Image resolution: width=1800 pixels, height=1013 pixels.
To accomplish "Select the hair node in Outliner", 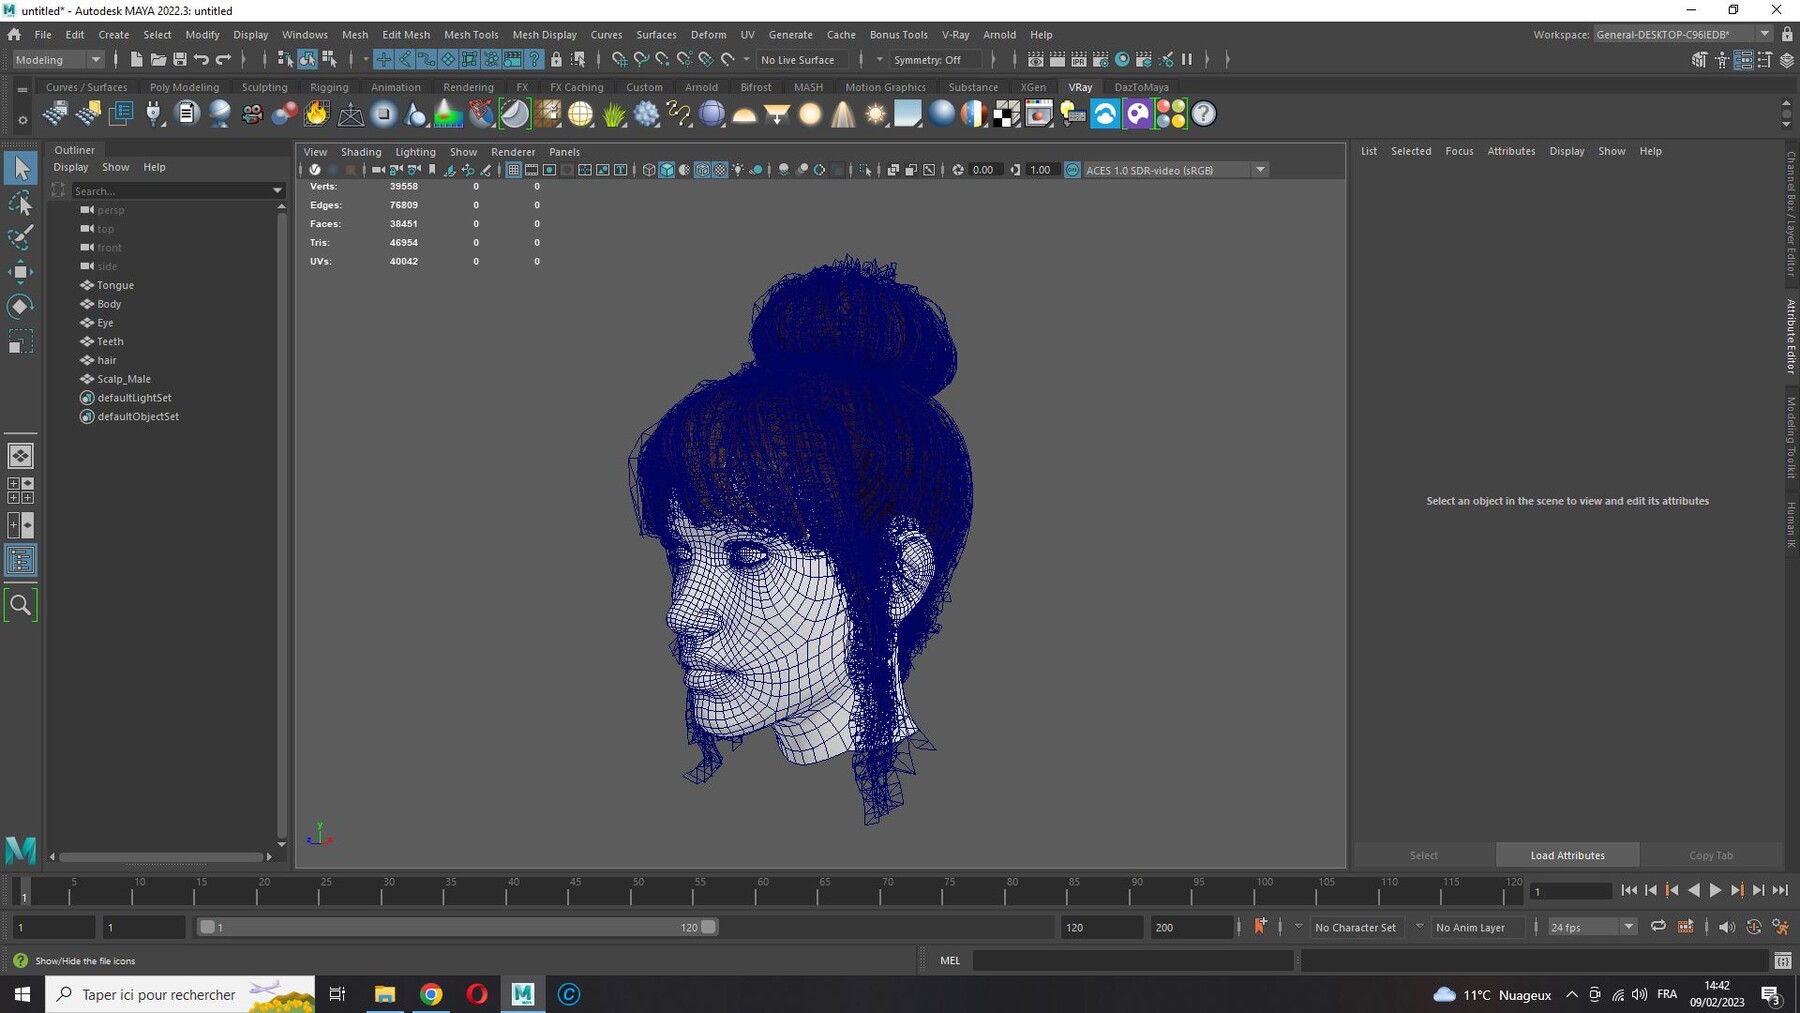I will point(107,360).
